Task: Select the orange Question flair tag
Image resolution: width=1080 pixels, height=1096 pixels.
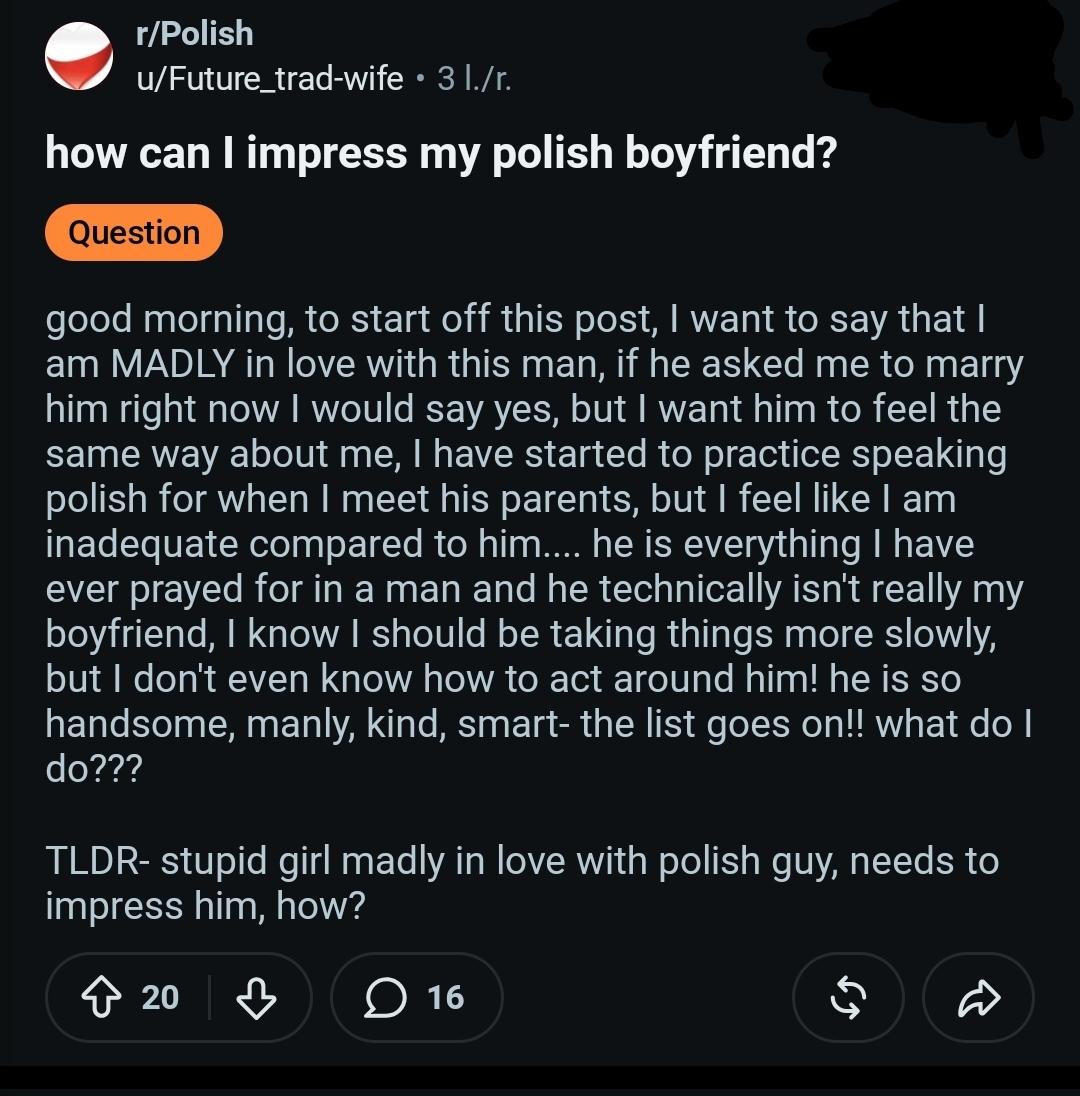Action: [x=134, y=233]
